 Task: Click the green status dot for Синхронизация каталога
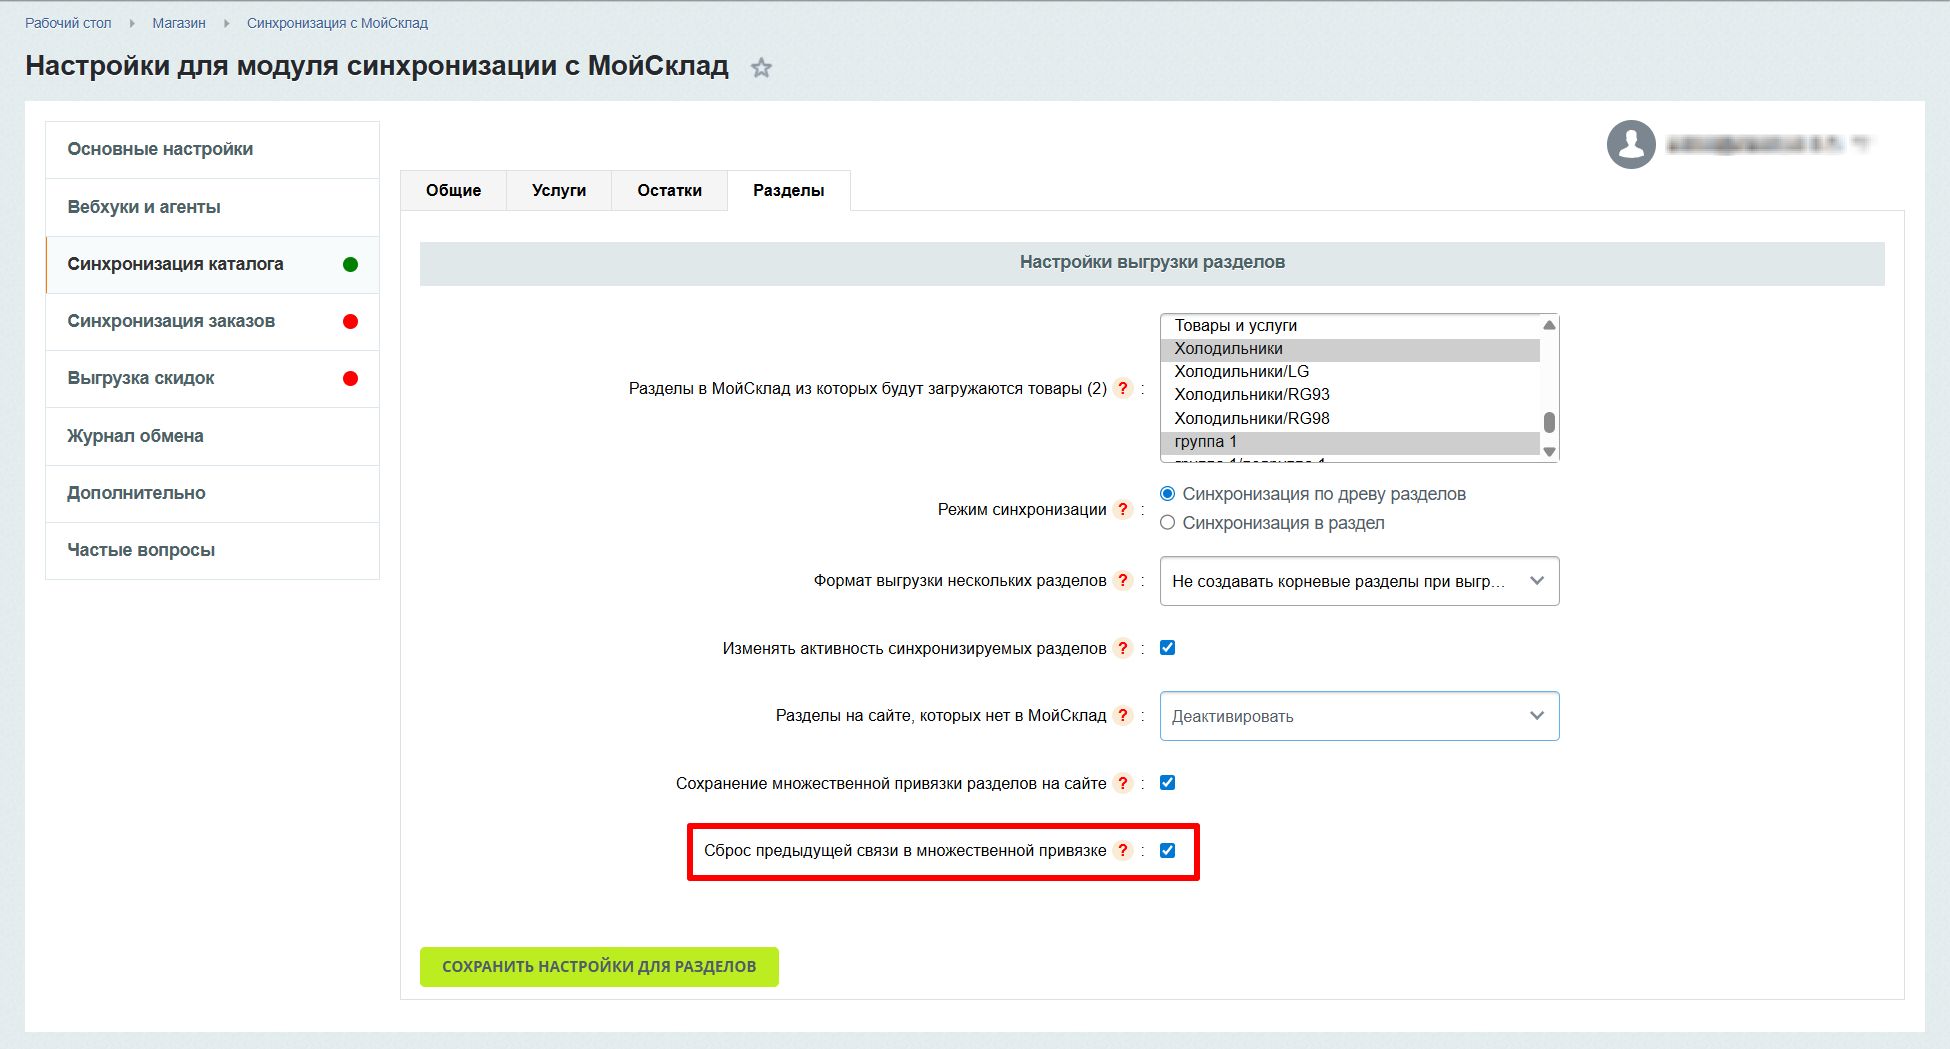click(350, 265)
